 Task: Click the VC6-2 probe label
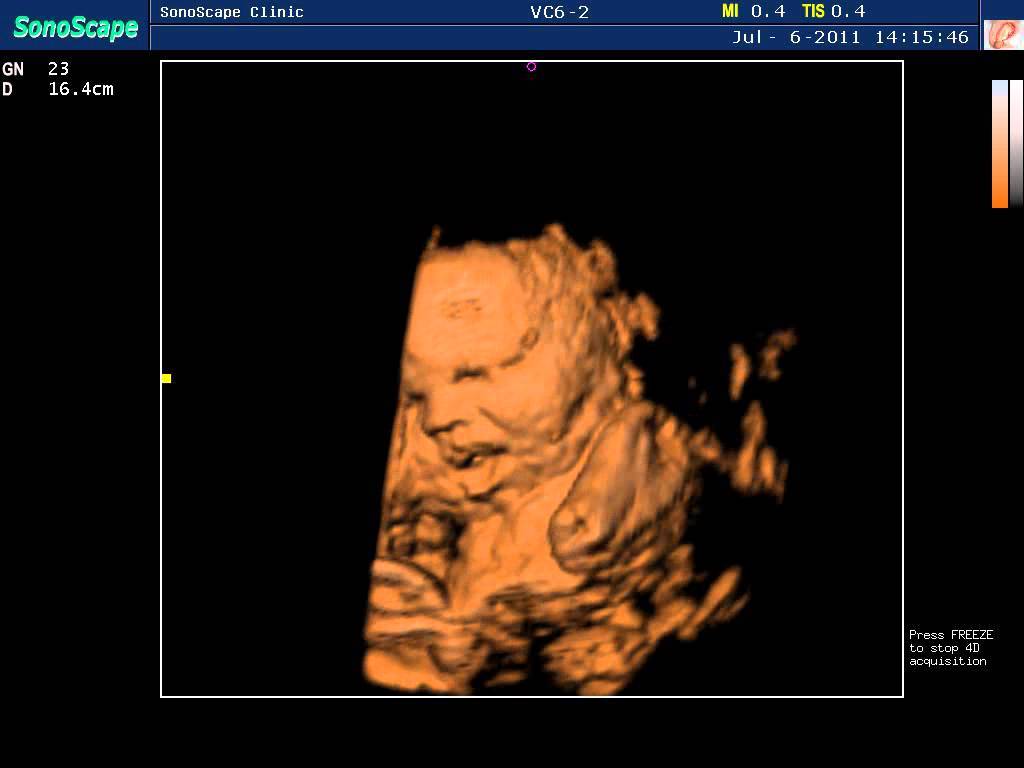(x=559, y=12)
